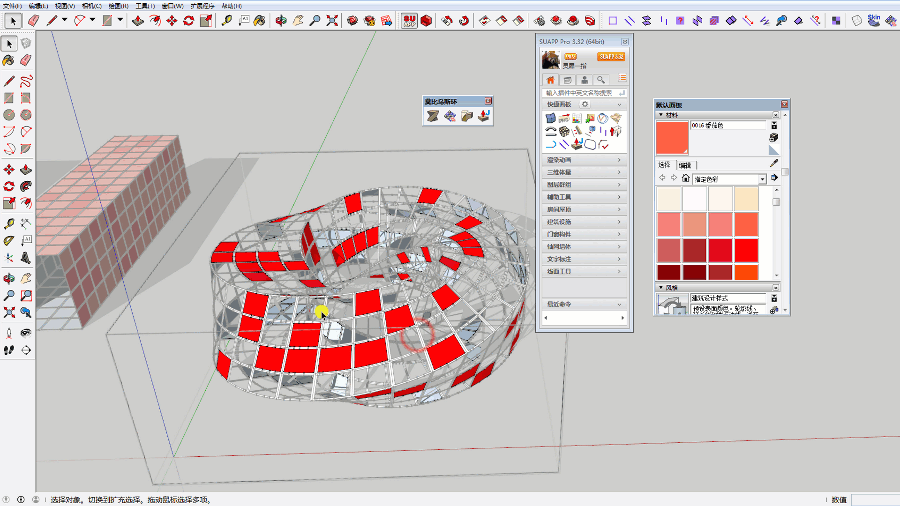Select the Pan hand tool
Image resolution: width=900 pixels, height=506 pixels.
297,20
